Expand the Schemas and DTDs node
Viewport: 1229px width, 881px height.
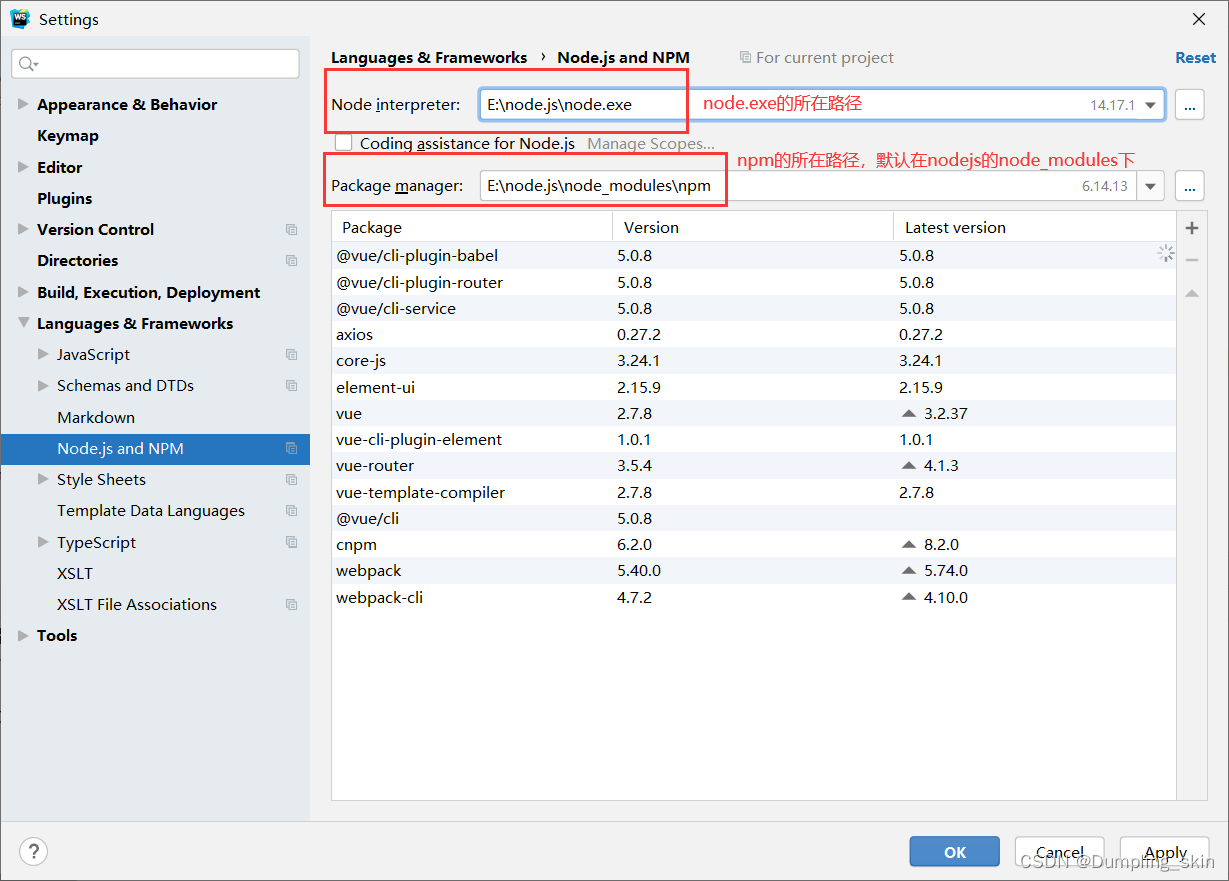click(43, 385)
